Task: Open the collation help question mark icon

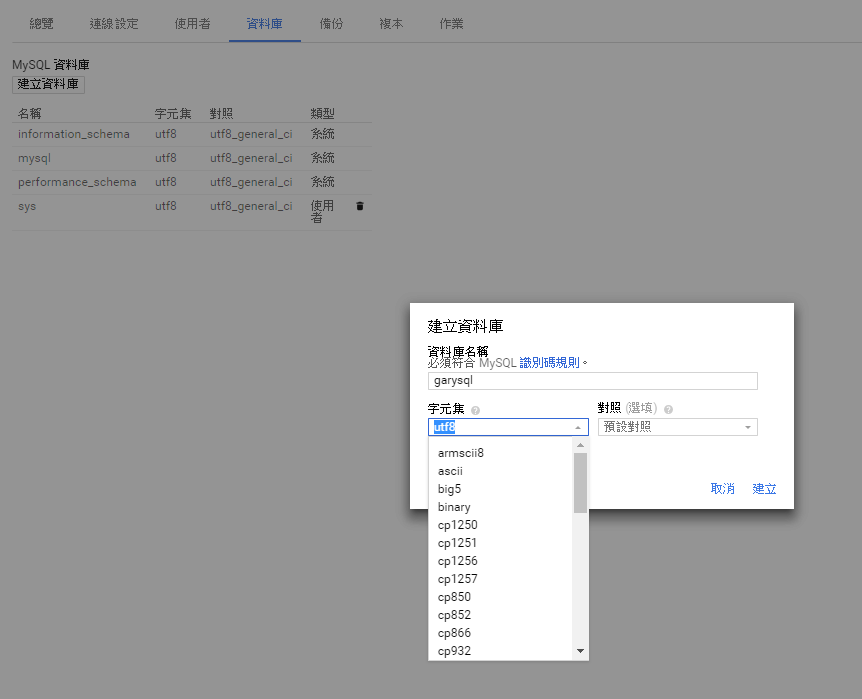Action: [668, 409]
